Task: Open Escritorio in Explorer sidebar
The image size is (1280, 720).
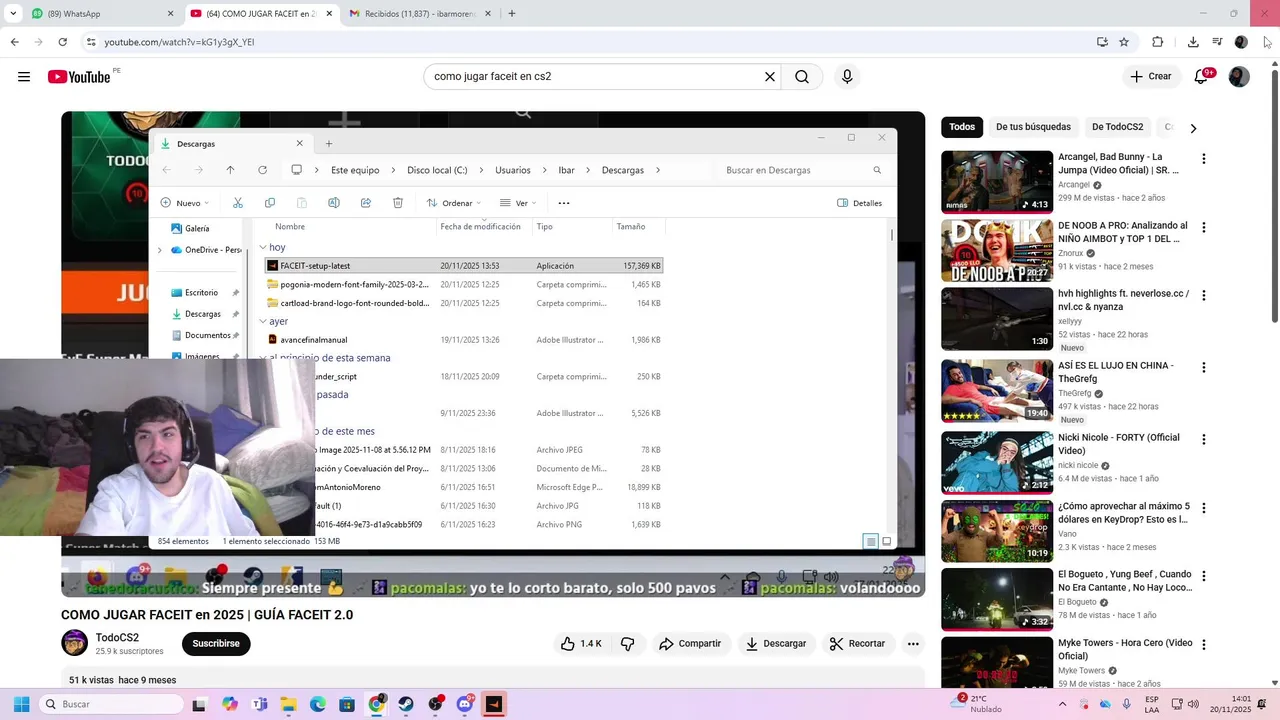Action: [x=201, y=293]
